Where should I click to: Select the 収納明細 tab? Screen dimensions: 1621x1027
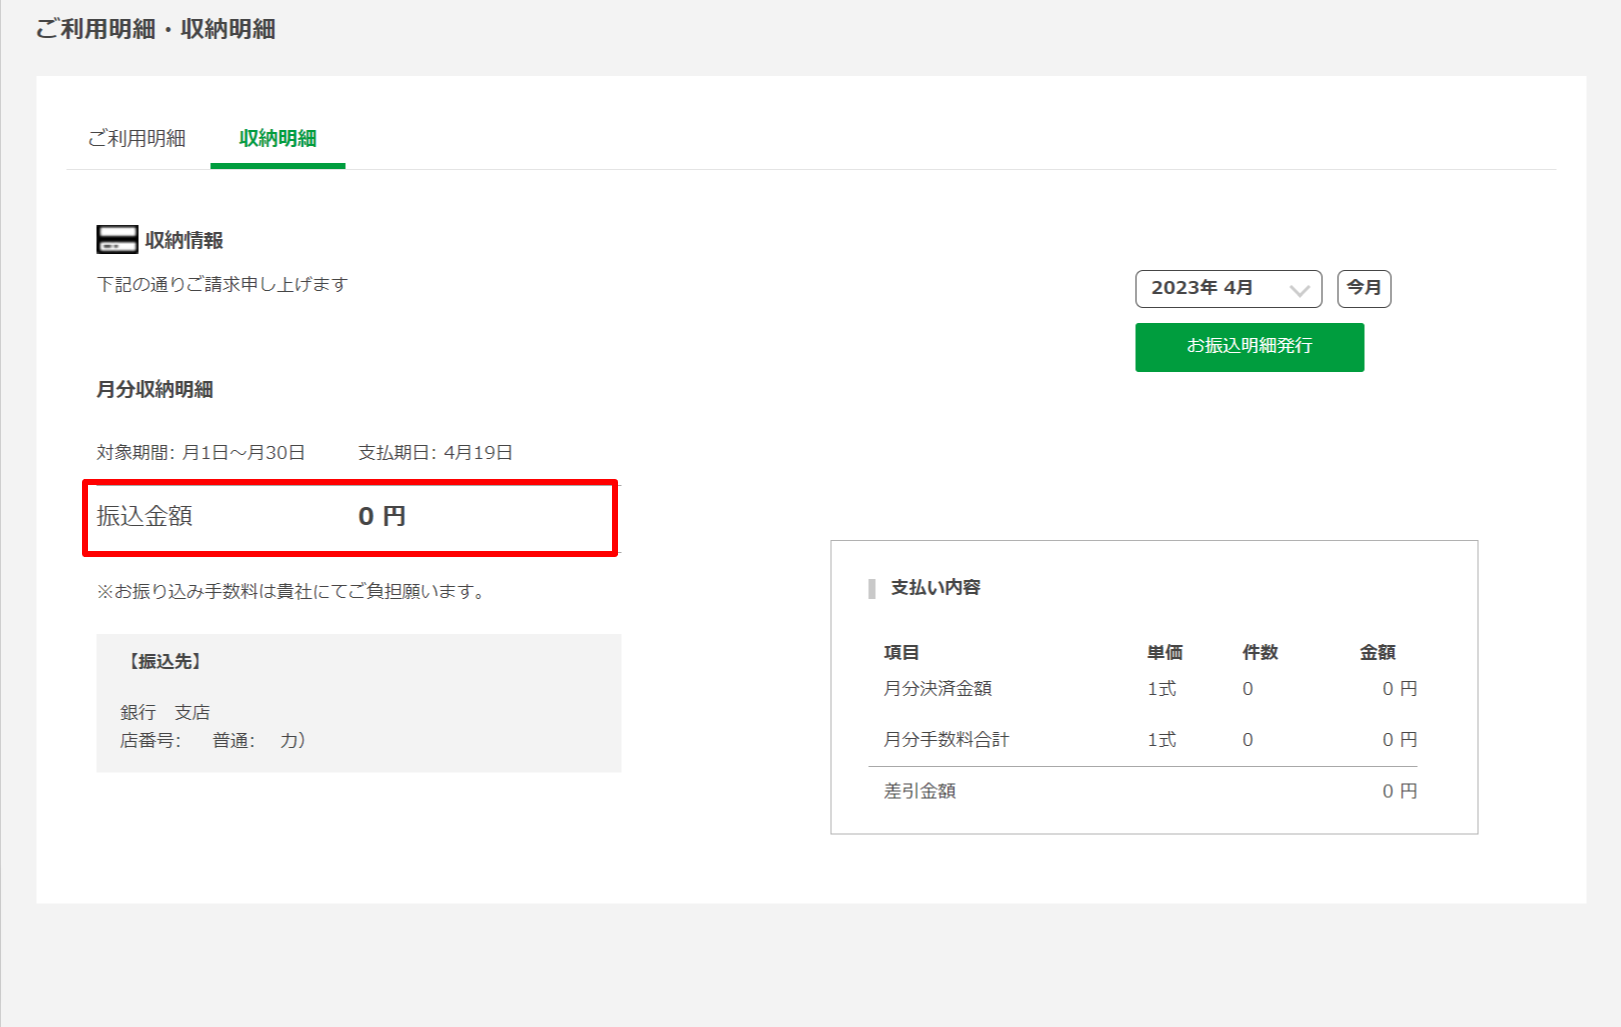(278, 138)
